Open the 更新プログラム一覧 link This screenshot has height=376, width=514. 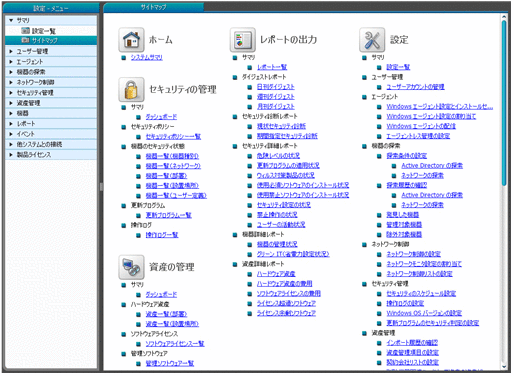pos(169,215)
